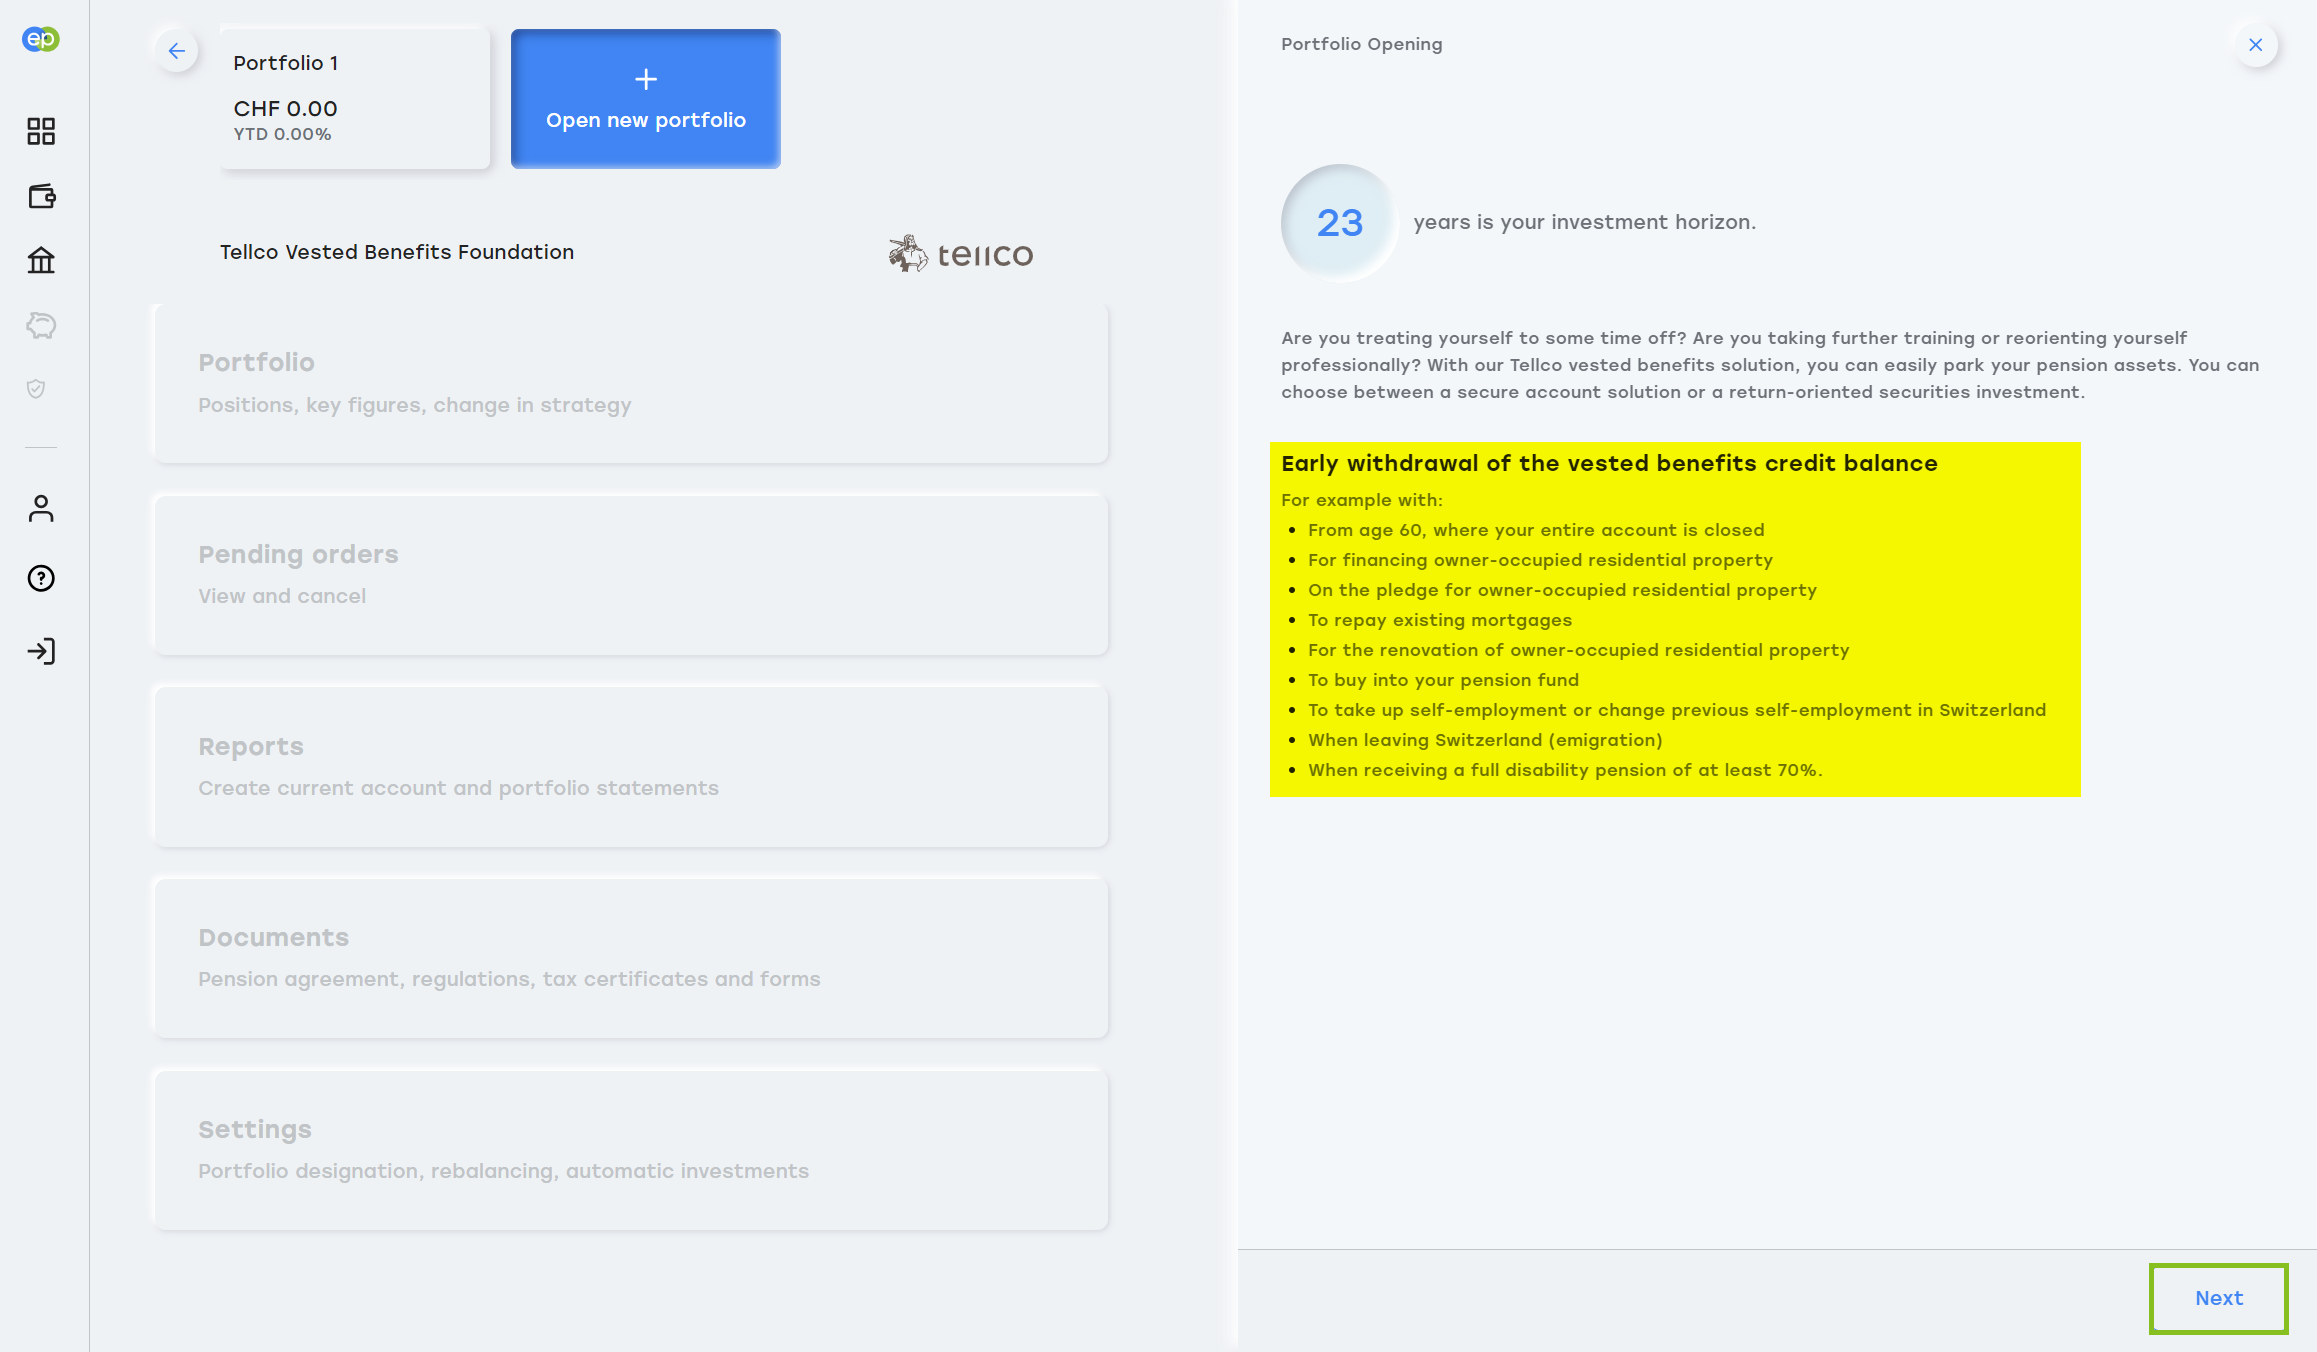
Task: Select the Portfolio 1 card
Action: [x=355, y=97]
